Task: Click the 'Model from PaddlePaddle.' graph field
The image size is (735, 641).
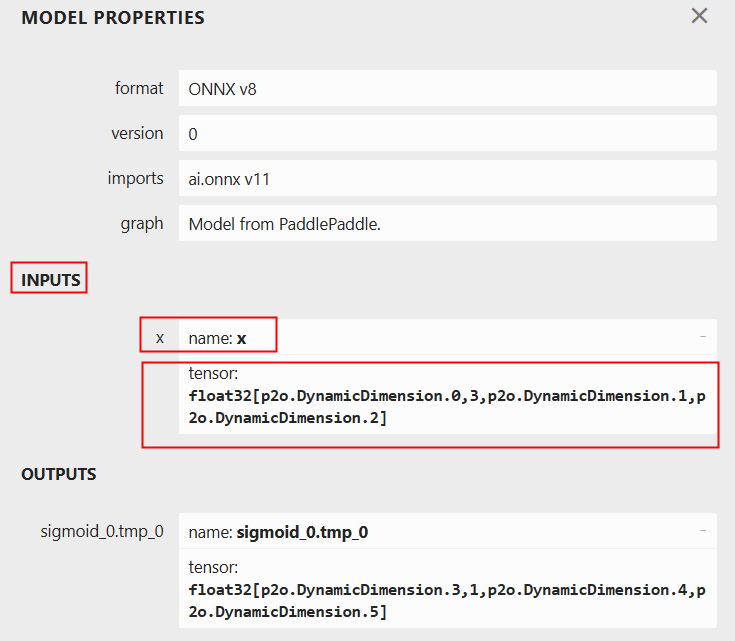Action: pyautogui.click(x=447, y=223)
